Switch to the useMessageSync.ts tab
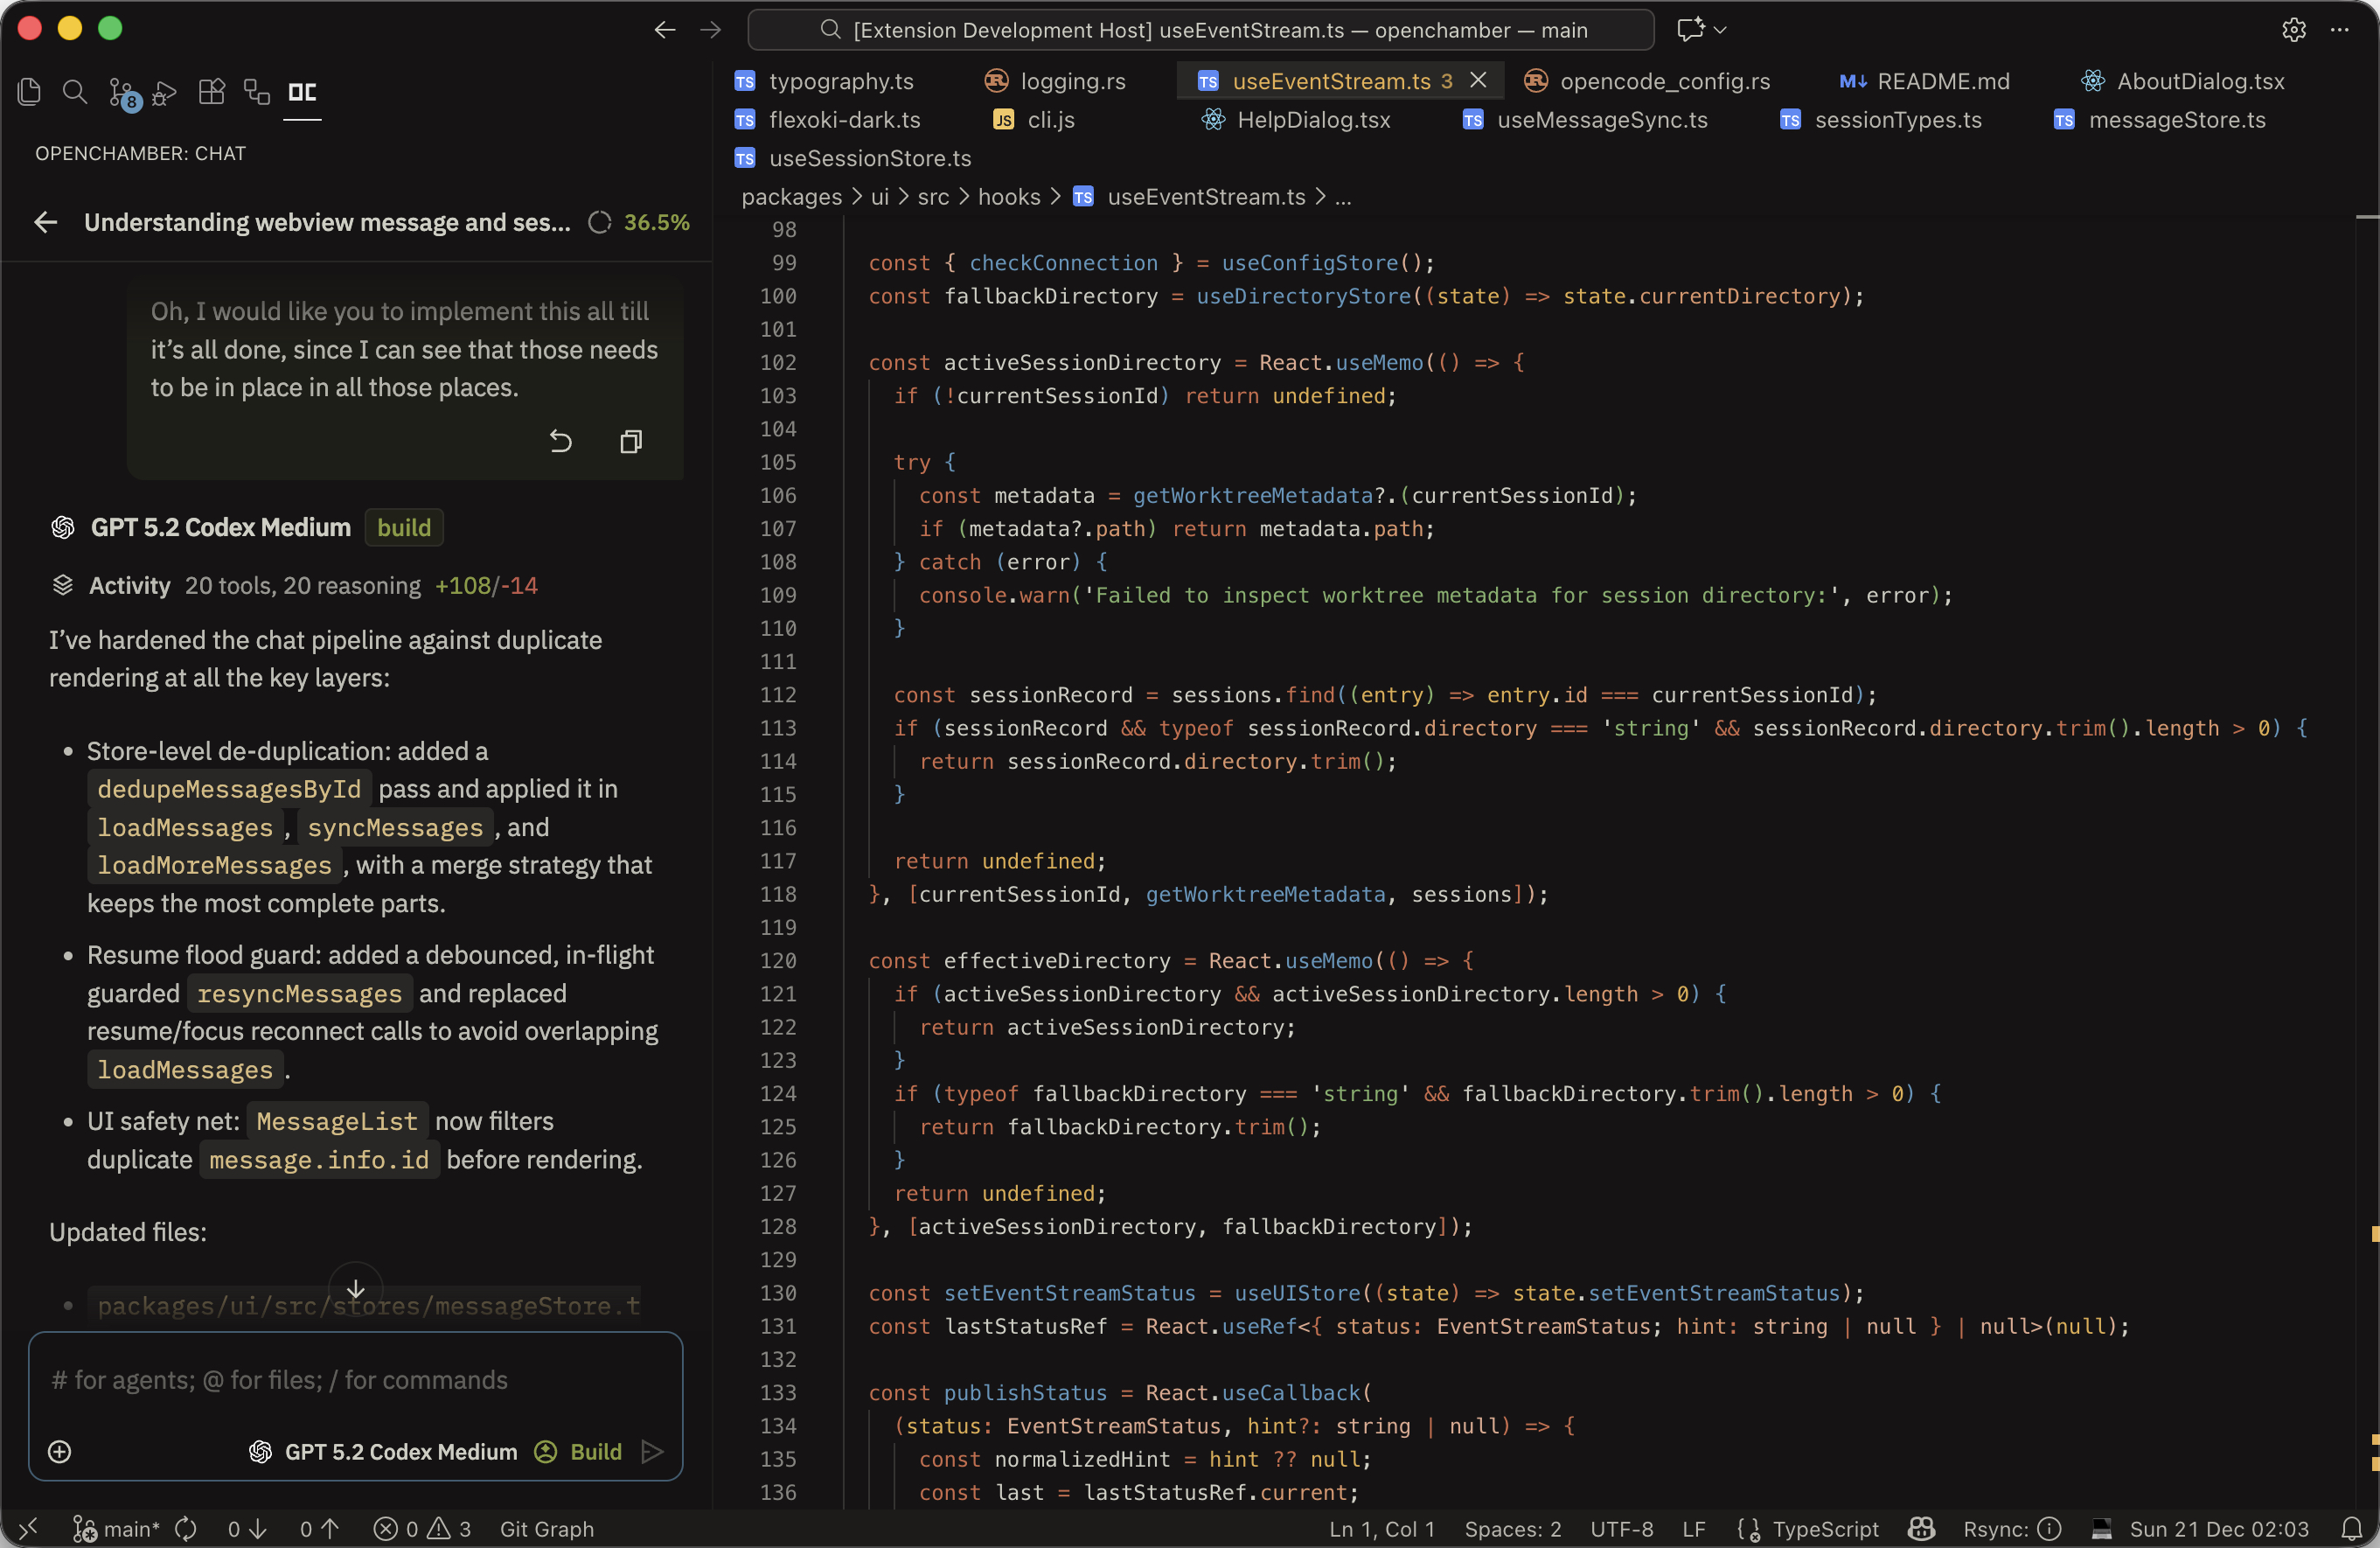 (x=1585, y=120)
